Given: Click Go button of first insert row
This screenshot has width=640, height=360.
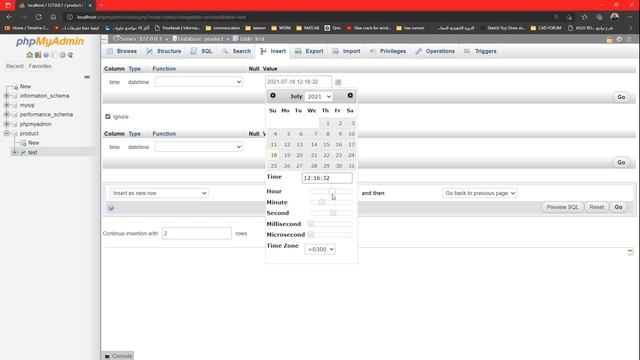Looking at the screenshot, I should [x=621, y=97].
